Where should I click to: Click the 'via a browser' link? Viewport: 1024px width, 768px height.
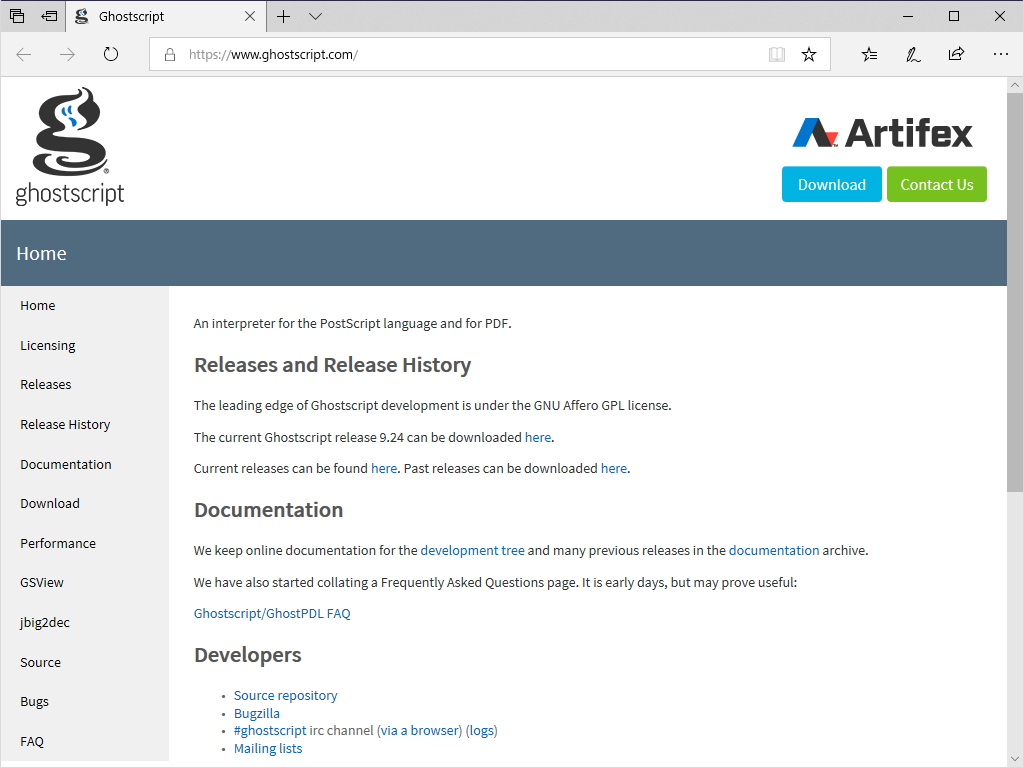pos(419,731)
